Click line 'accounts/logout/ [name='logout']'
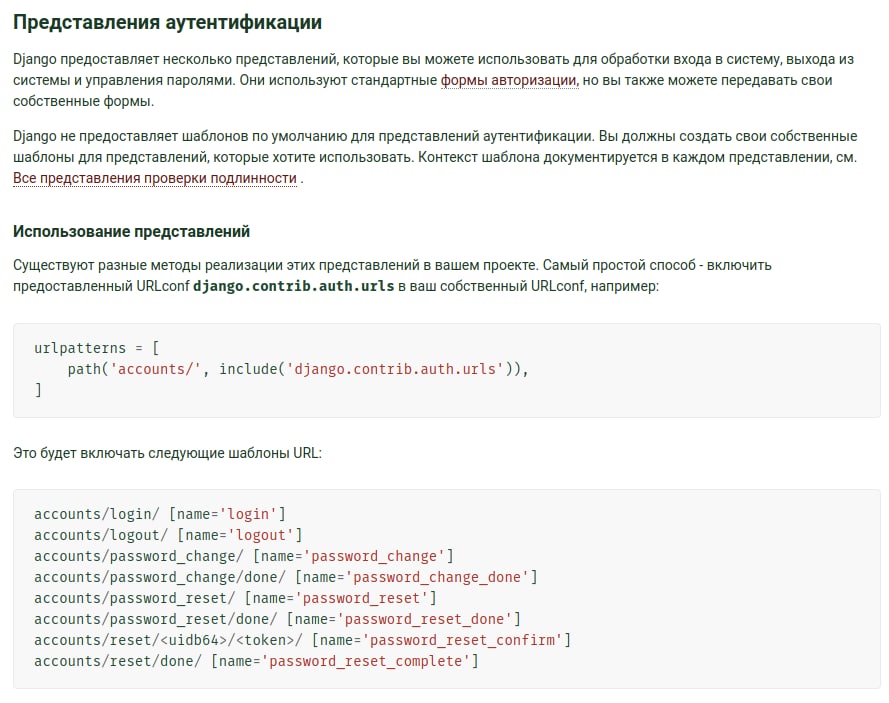The height and width of the screenshot is (703, 889). pyautogui.click(x=168, y=535)
